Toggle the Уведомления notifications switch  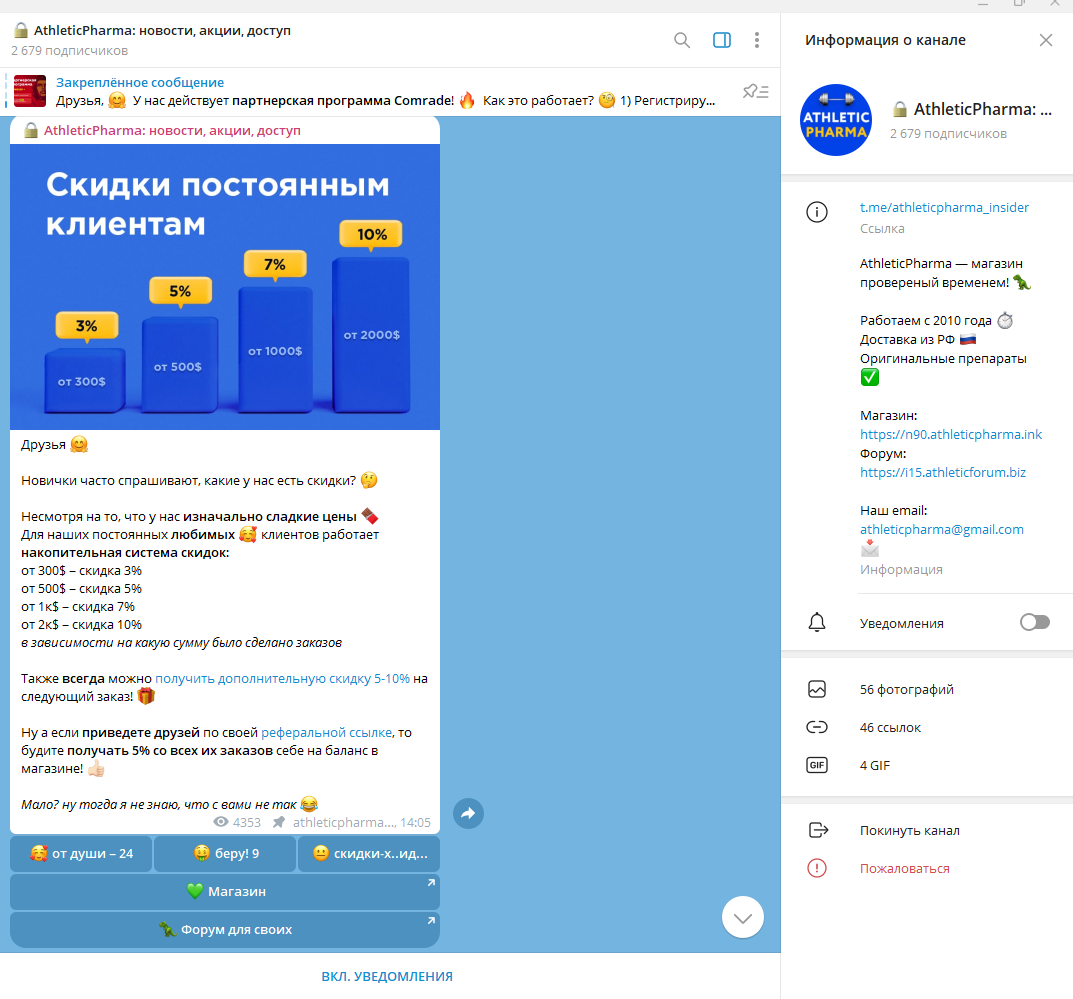[1034, 623]
